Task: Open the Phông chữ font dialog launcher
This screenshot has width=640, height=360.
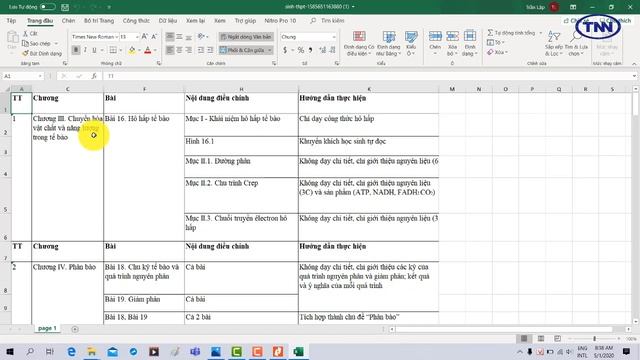Action: tap(159, 63)
